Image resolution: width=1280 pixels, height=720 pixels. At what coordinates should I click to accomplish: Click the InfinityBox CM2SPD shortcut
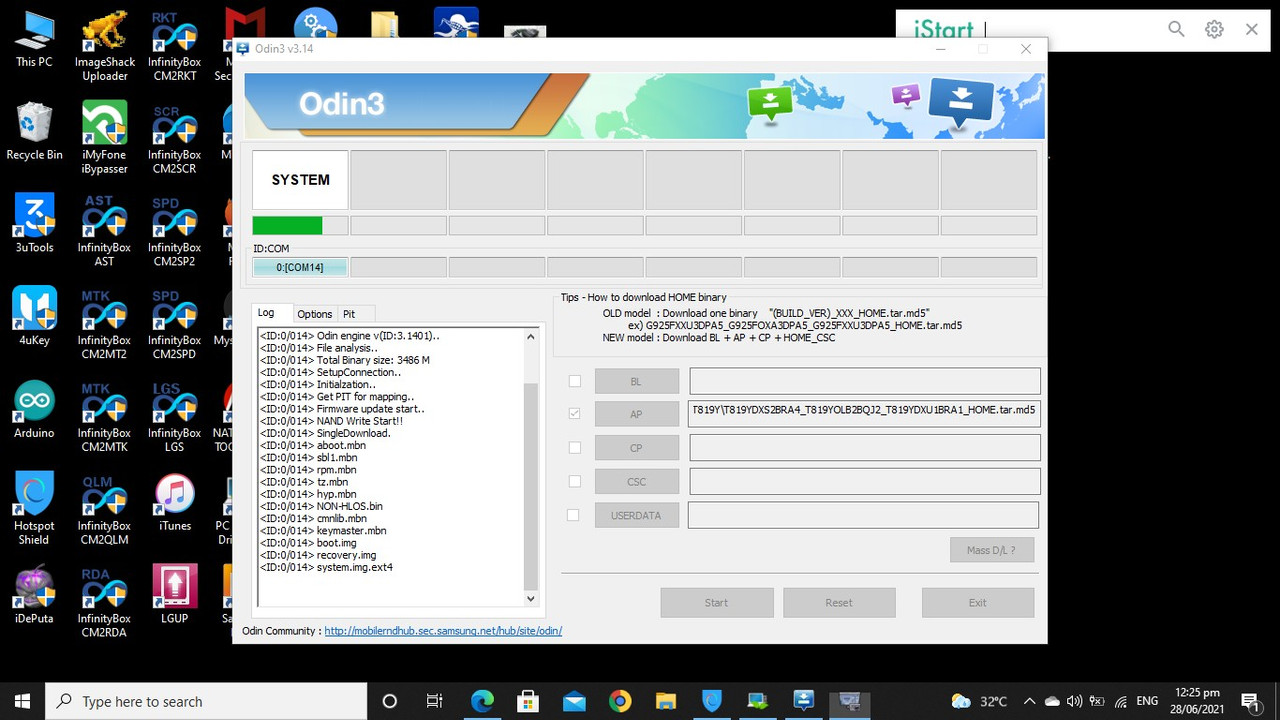(x=174, y=324)
